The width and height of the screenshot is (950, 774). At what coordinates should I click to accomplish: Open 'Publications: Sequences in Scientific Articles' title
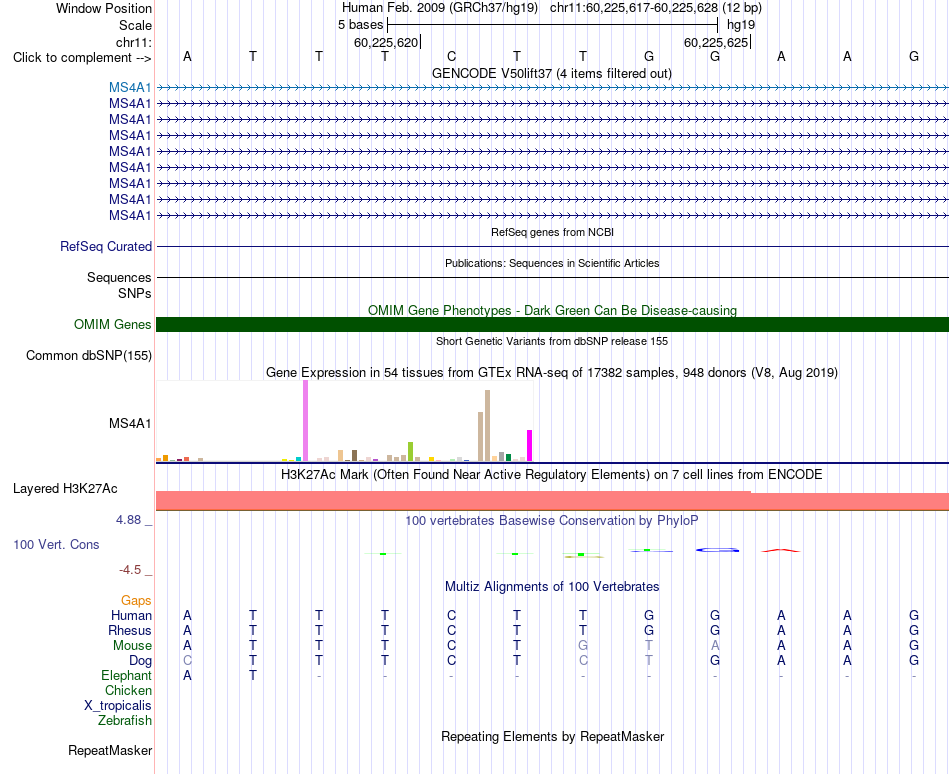[552, 263]
